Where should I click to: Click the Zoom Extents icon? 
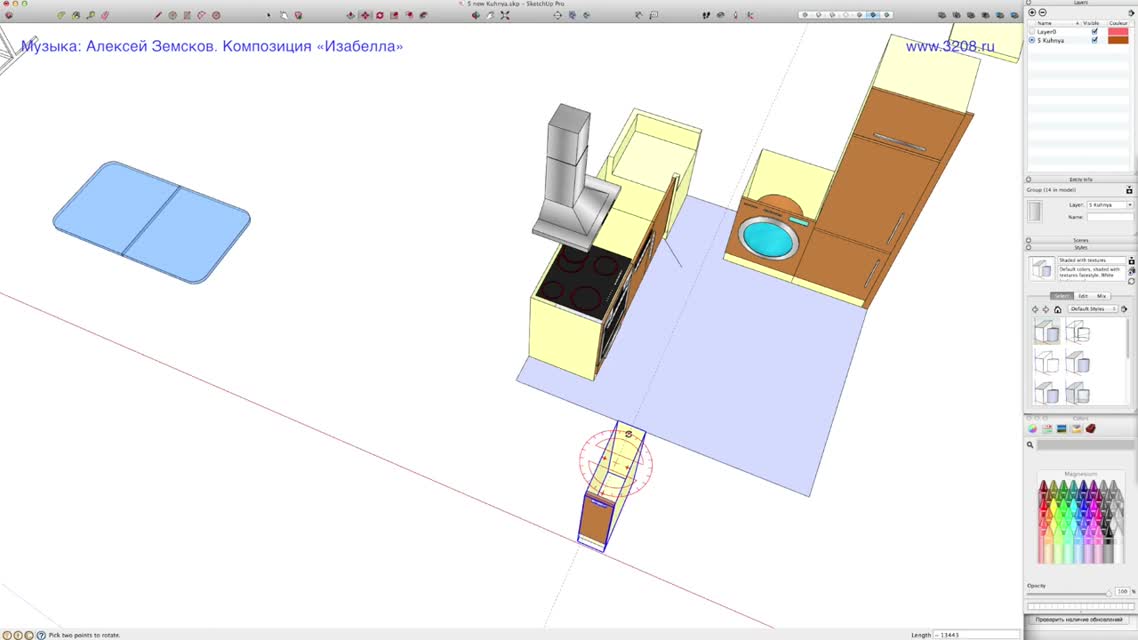click(x=505, y=15)
